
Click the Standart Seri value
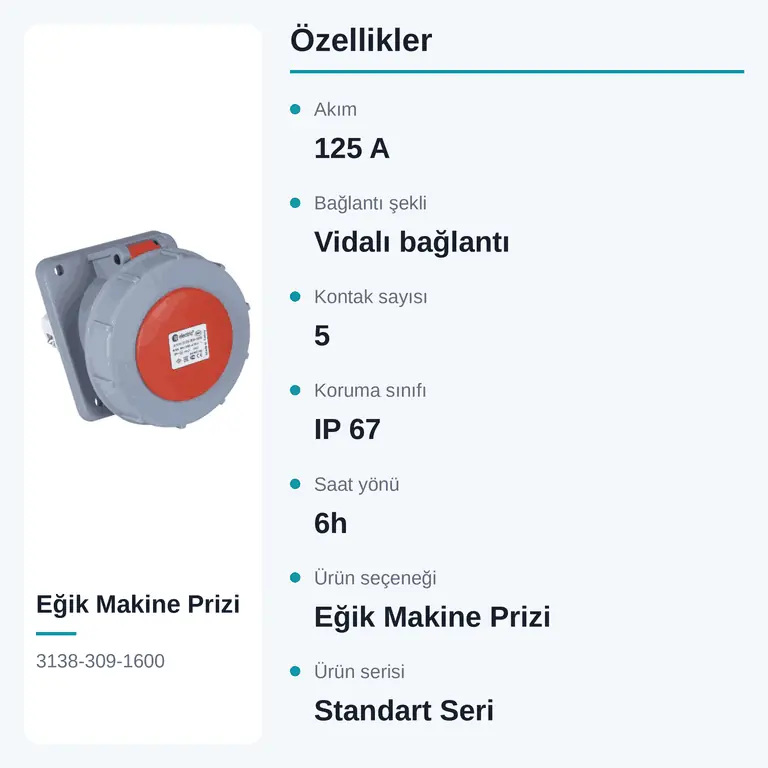pyautogui.click(x=404, y=711)
